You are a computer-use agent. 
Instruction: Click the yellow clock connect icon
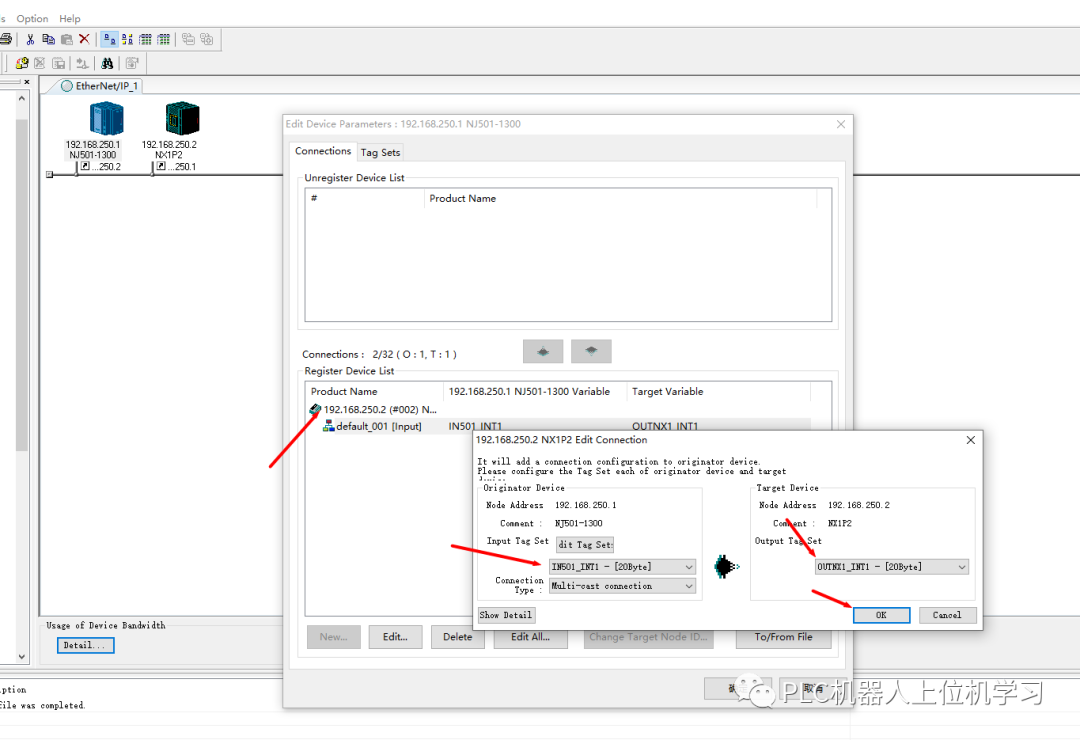pyautogui.click(x=22, y=63)
